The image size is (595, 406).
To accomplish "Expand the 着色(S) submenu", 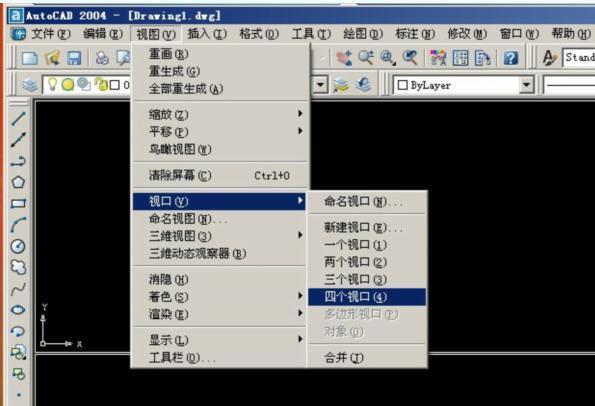I will click(220, 296).
